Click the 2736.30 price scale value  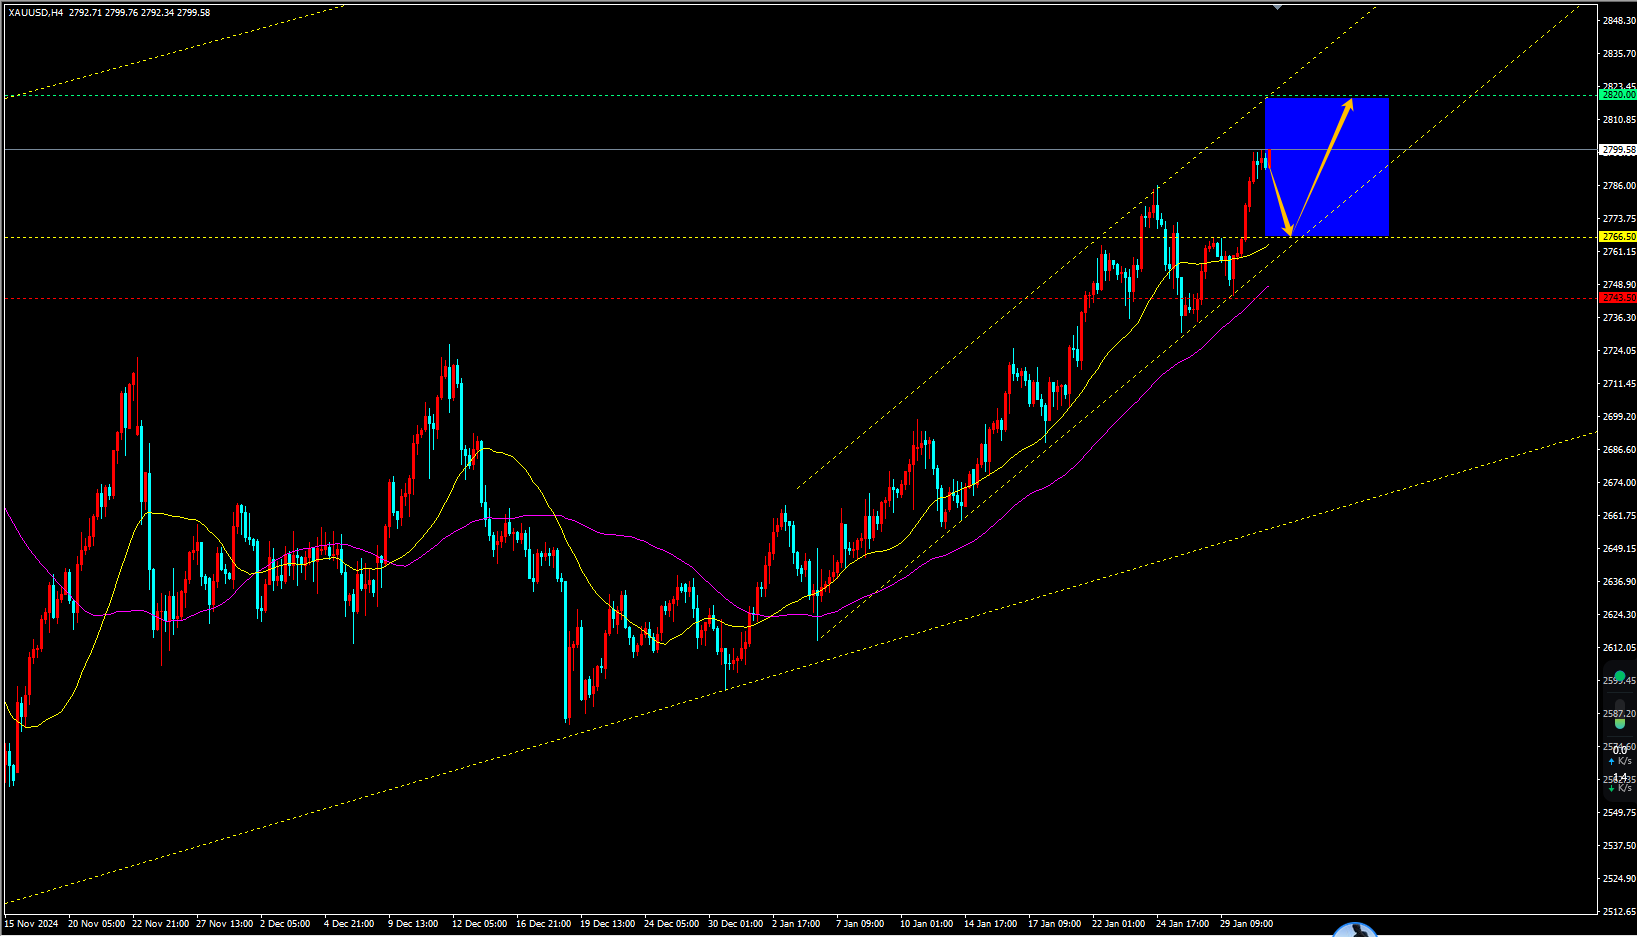(1619, 317)
